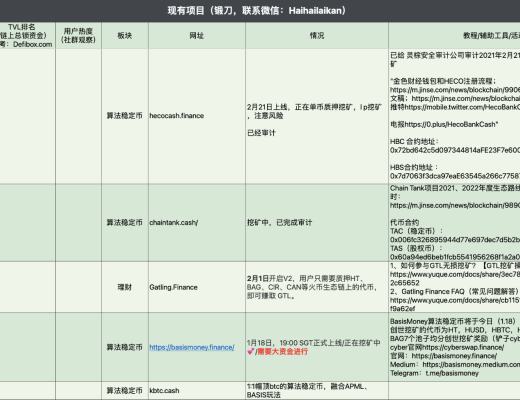Open "cyber官网https://cyberswap.finance/" link

click(447, 347)
